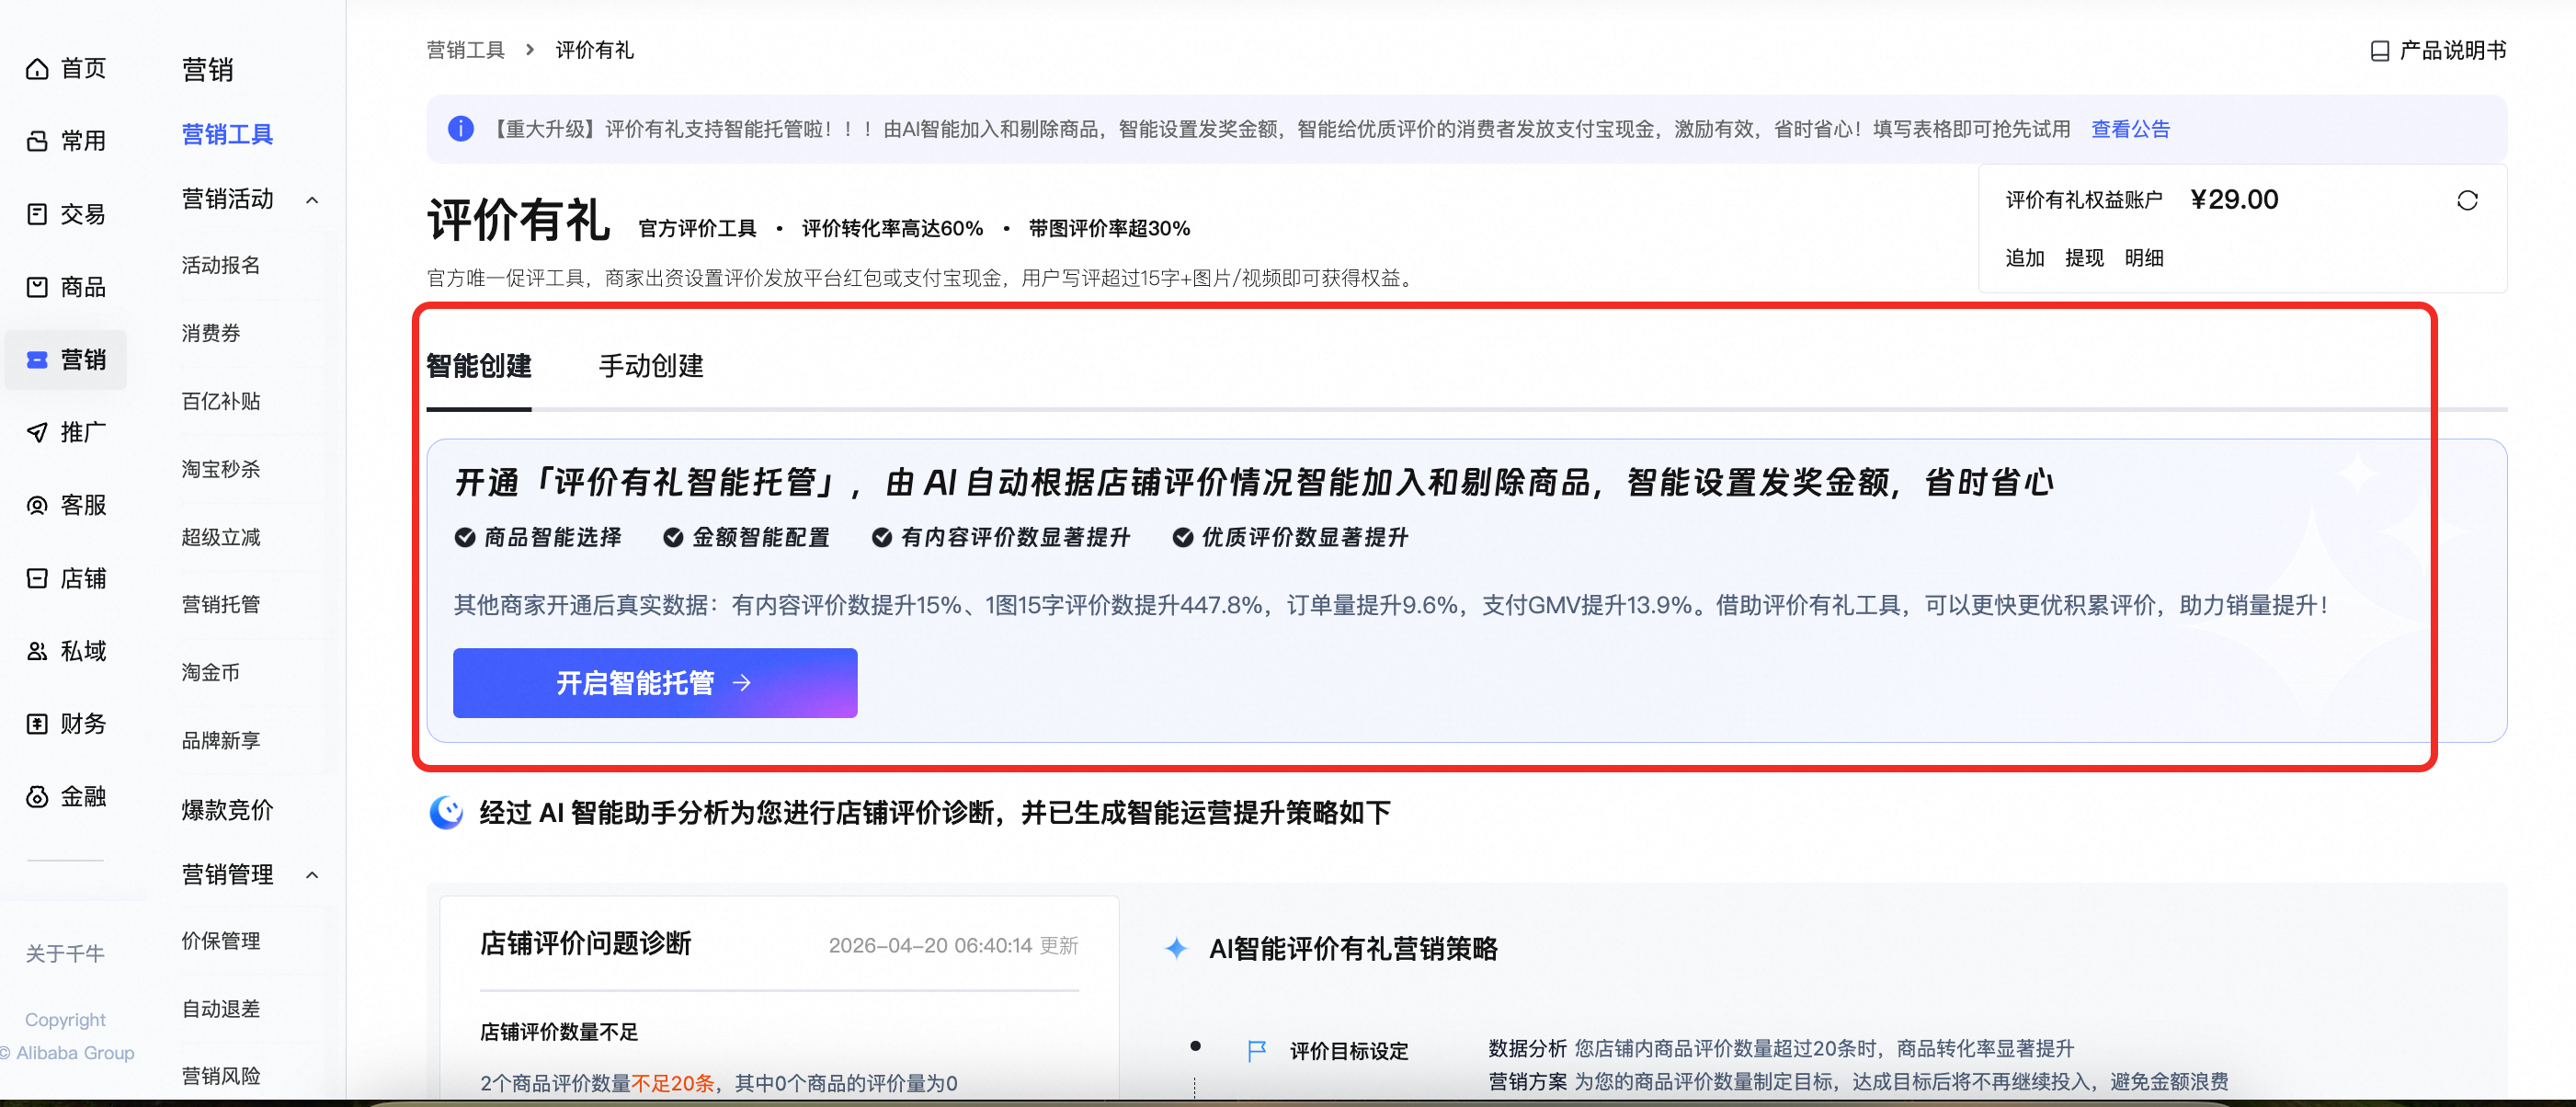Screen dimensions: 2576x1107
Task: Open the 首页 home icon
Action: pyautogui.click(x=37, y=69)
